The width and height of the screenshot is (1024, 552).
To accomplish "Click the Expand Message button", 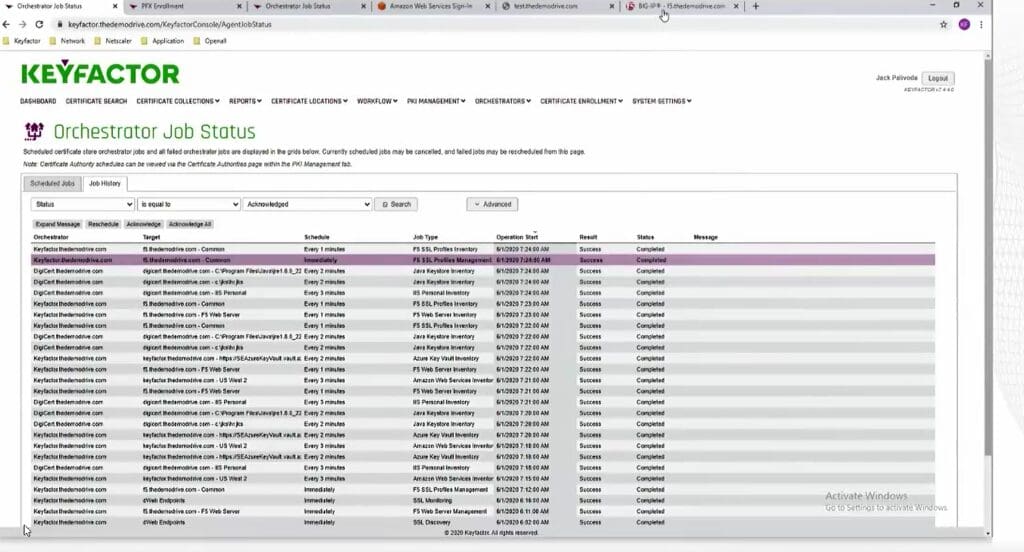I will 57,224.
